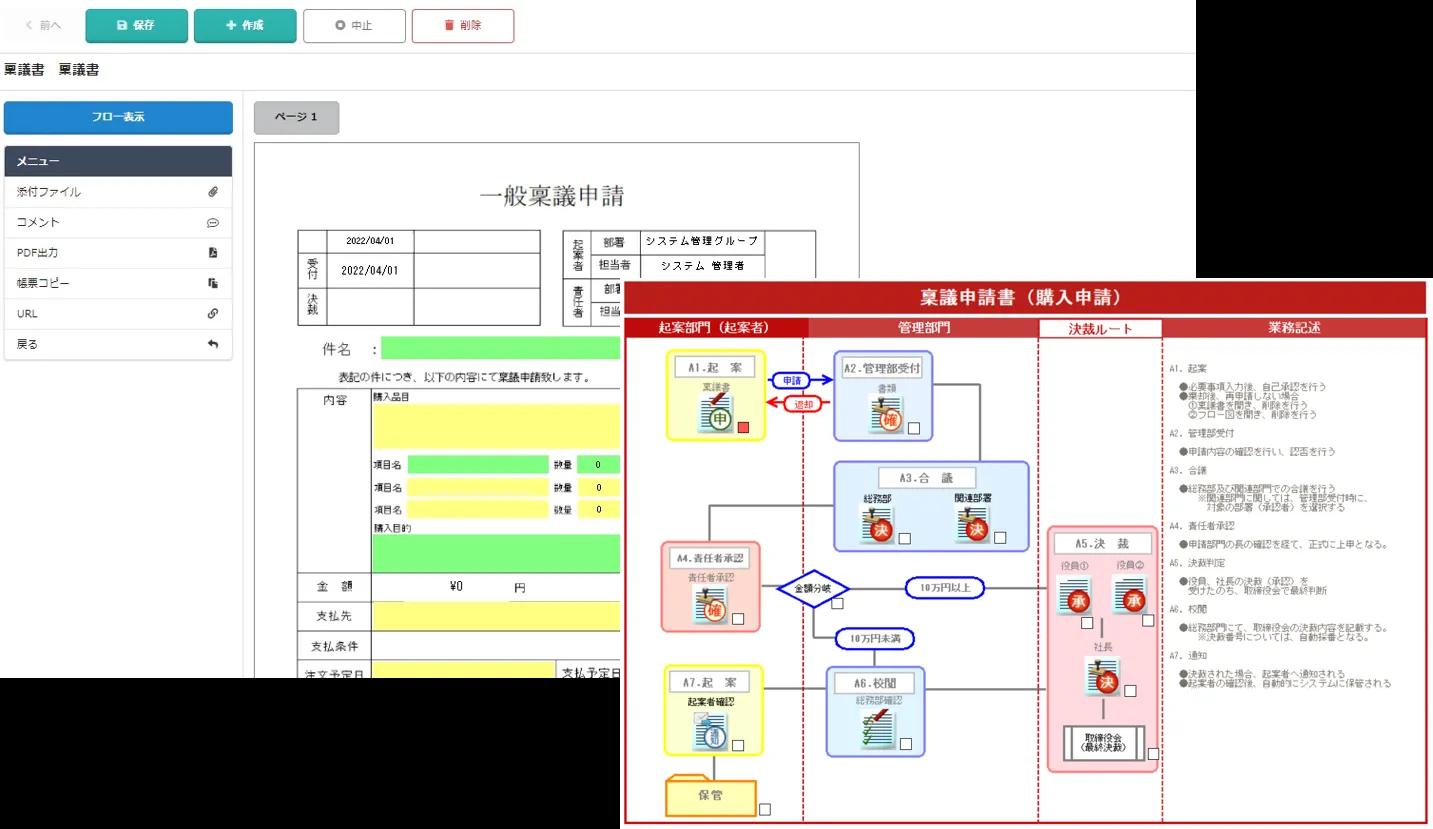Image resolution: width=1433 pixels, height=829 pixels.
Task: Check the box in A2.管理部受付 step
Action: pyautogui.click(x=913, y=429)
